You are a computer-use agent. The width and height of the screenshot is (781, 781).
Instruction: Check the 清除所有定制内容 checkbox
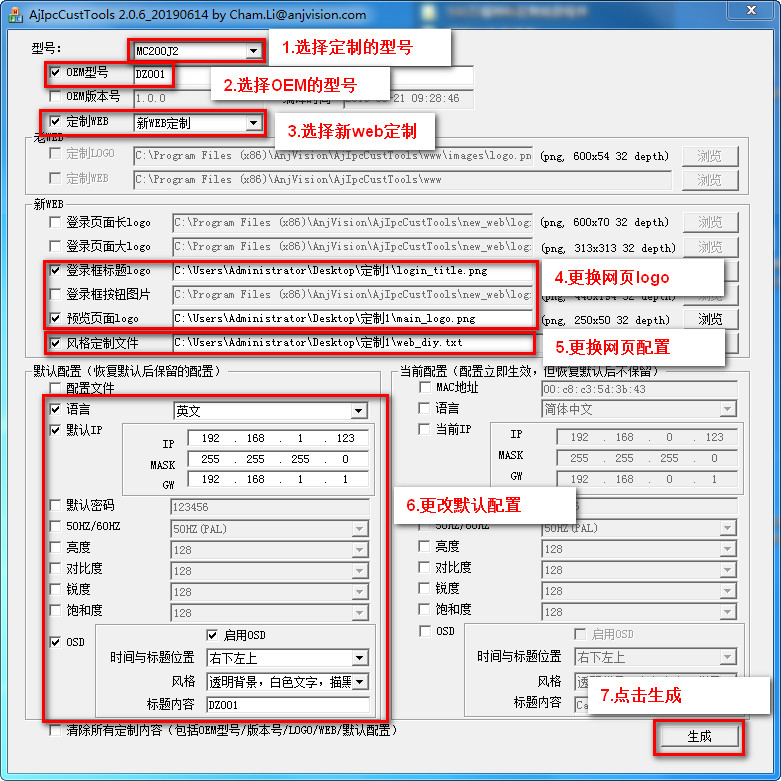(x=55, y=731)
